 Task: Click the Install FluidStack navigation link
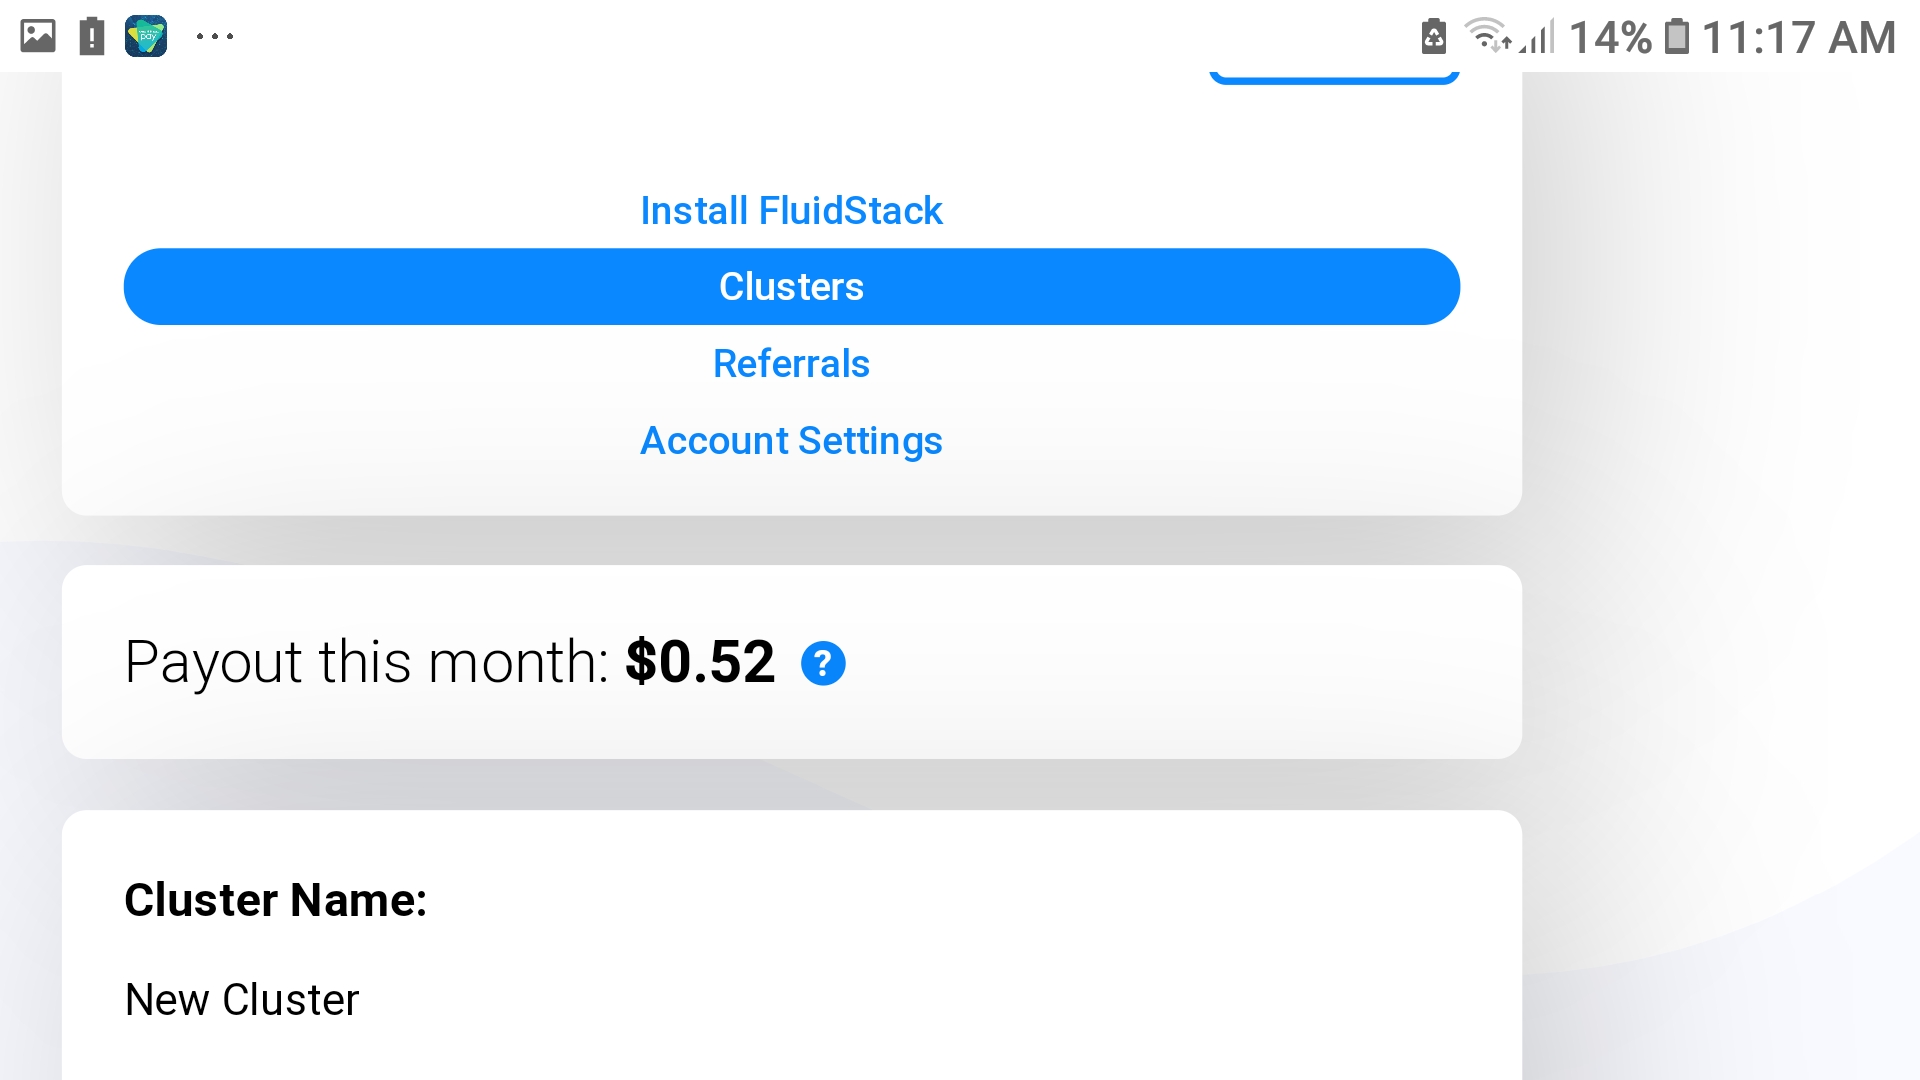790,210
